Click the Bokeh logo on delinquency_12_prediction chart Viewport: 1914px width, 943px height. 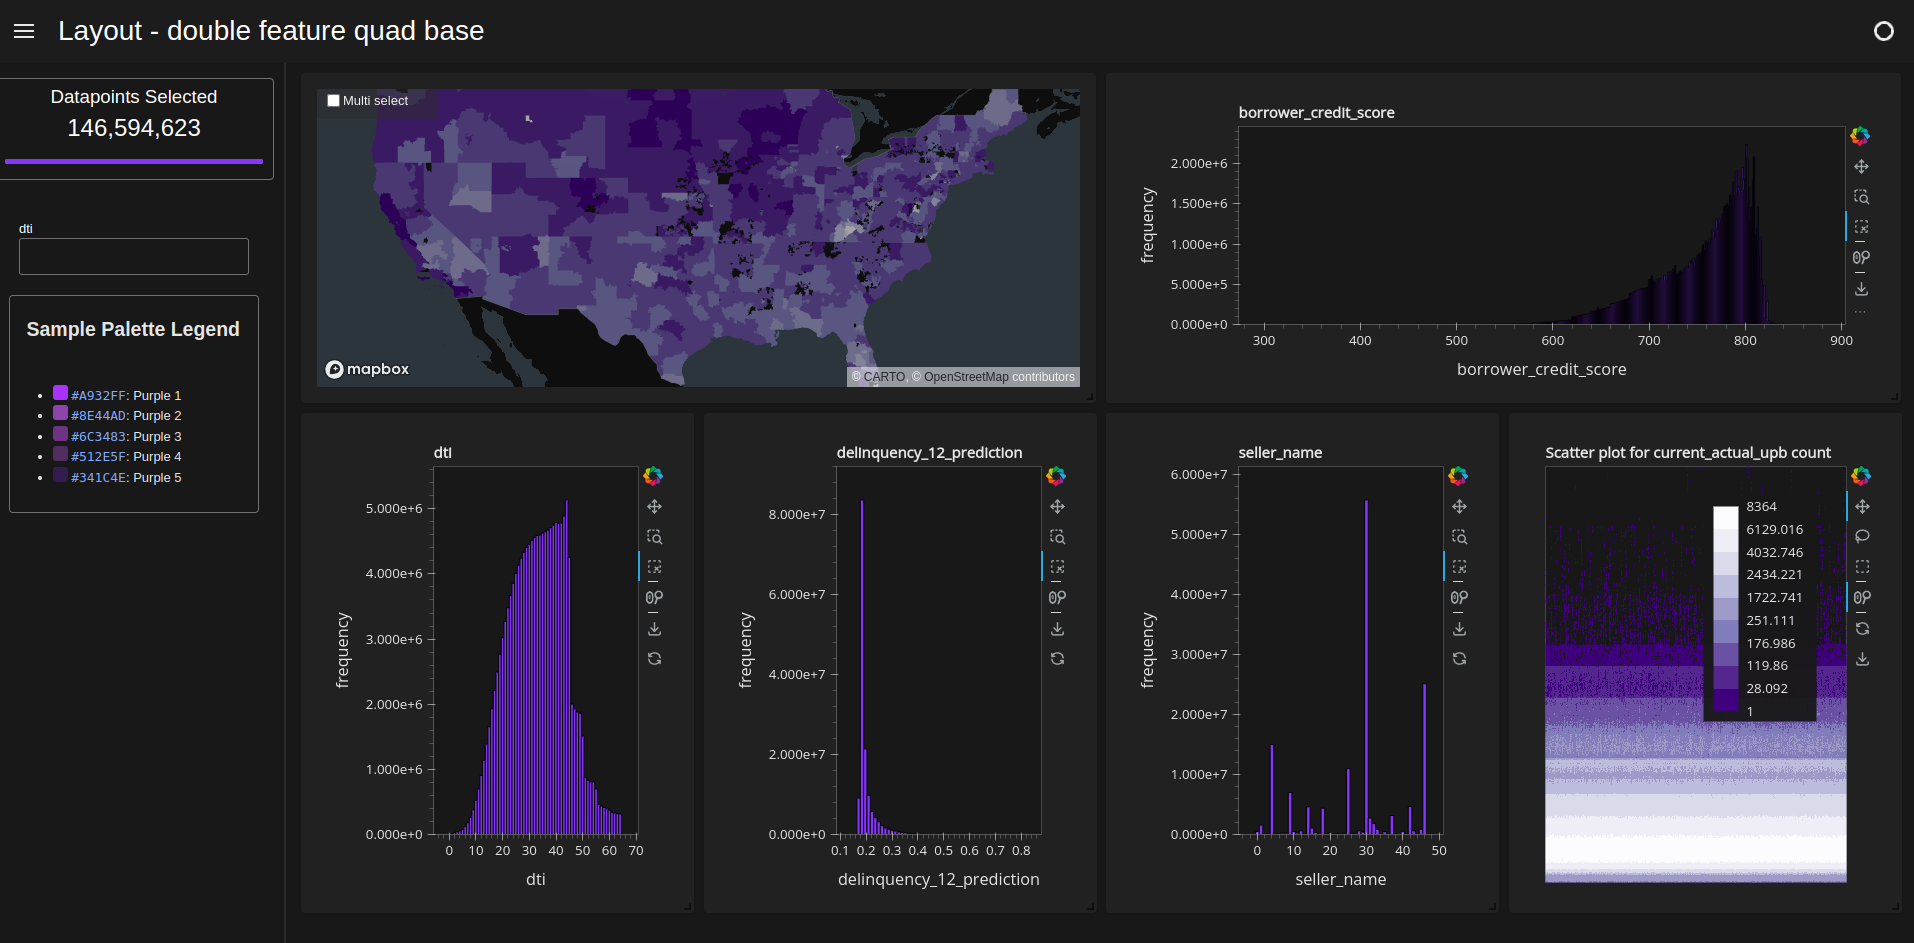tap(1056, 476)
